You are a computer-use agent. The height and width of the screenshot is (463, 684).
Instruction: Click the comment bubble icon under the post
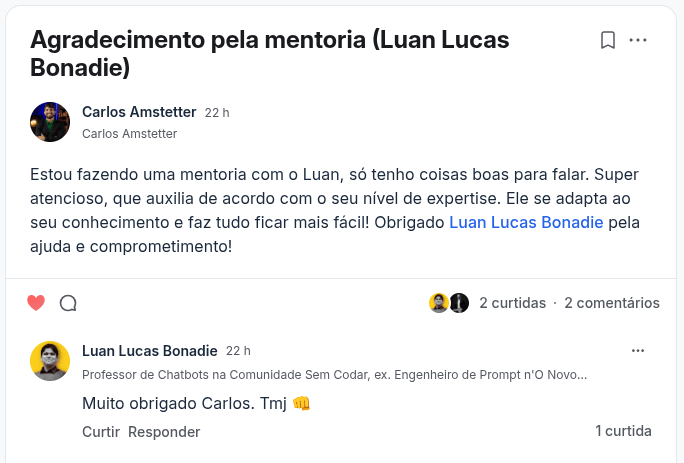click(x=68, y=303)
